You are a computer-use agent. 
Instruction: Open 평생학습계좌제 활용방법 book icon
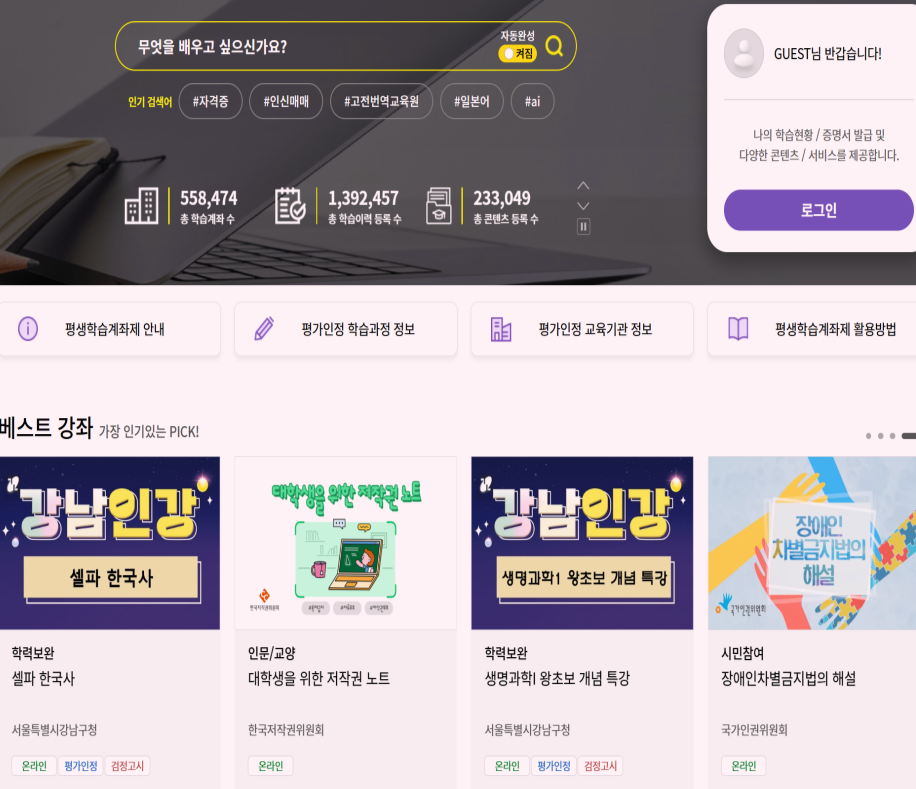[x=738, y=329]
